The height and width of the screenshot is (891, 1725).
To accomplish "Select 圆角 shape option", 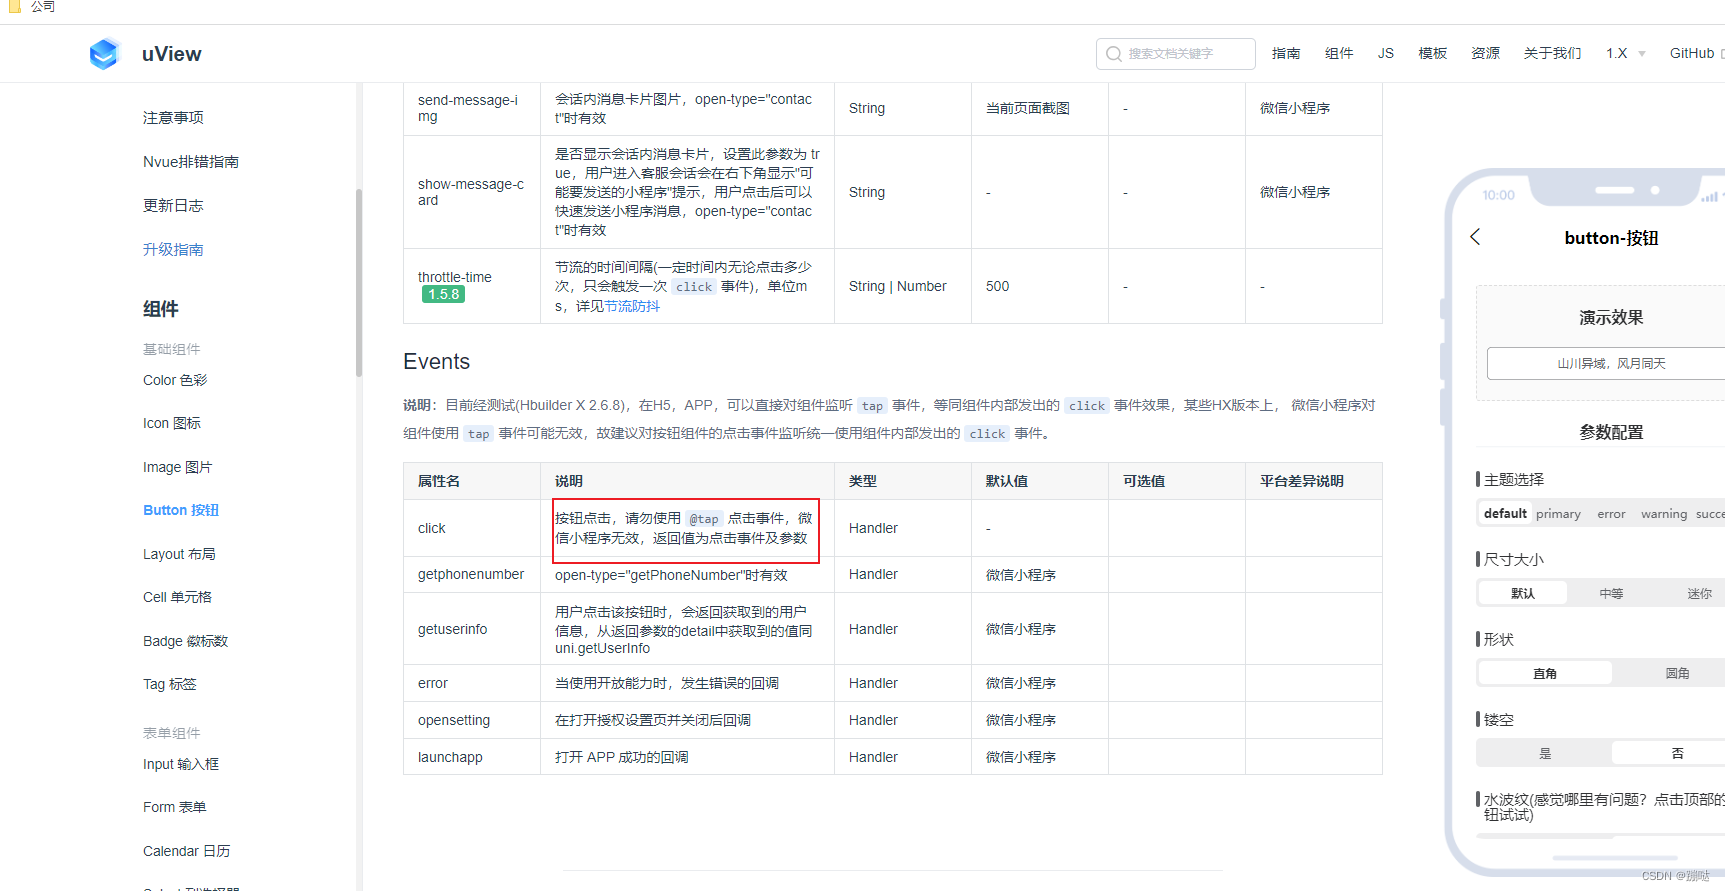I will (x=1677, y=673).
